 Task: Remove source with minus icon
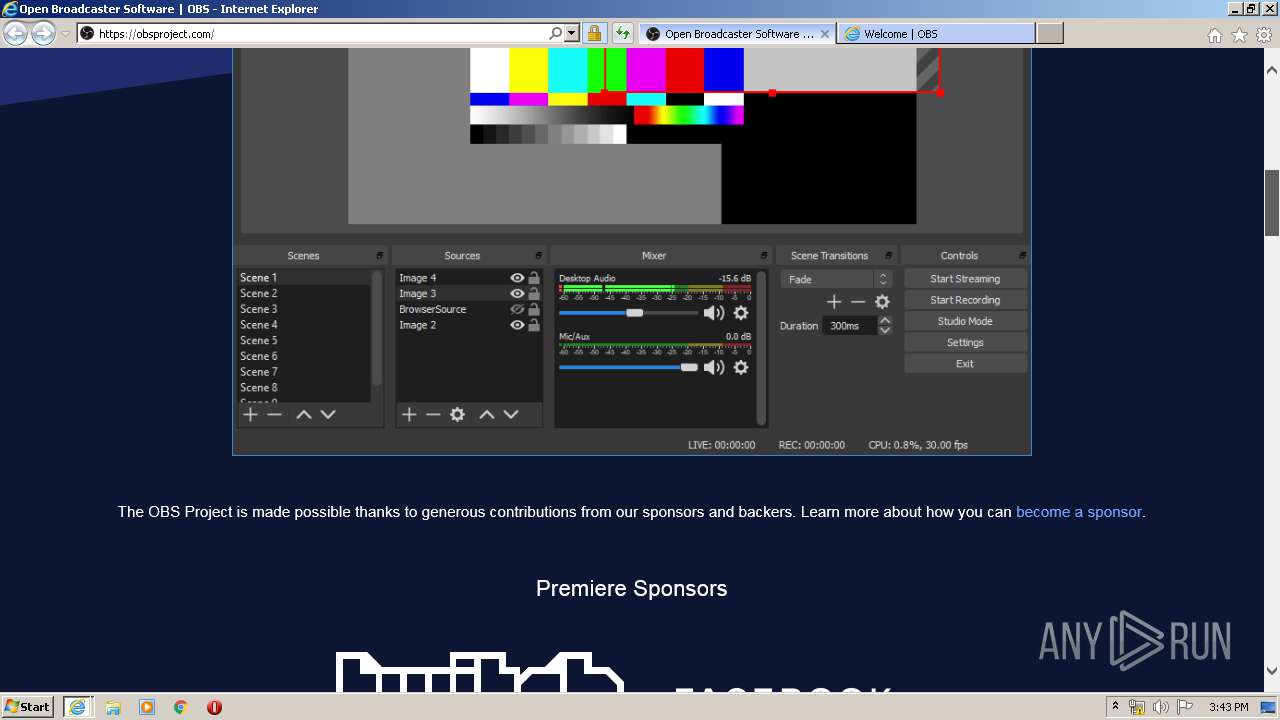click(x=433, y=414)
